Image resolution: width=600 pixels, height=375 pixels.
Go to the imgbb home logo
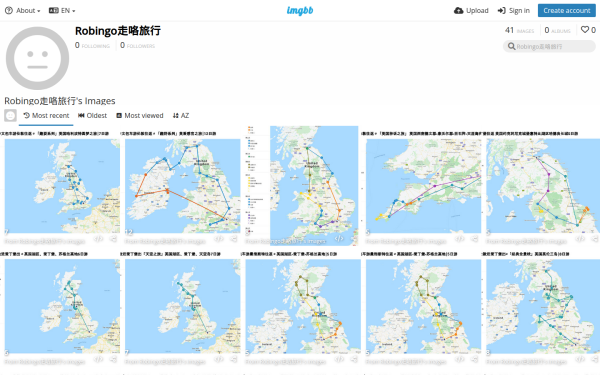point(300,11)
